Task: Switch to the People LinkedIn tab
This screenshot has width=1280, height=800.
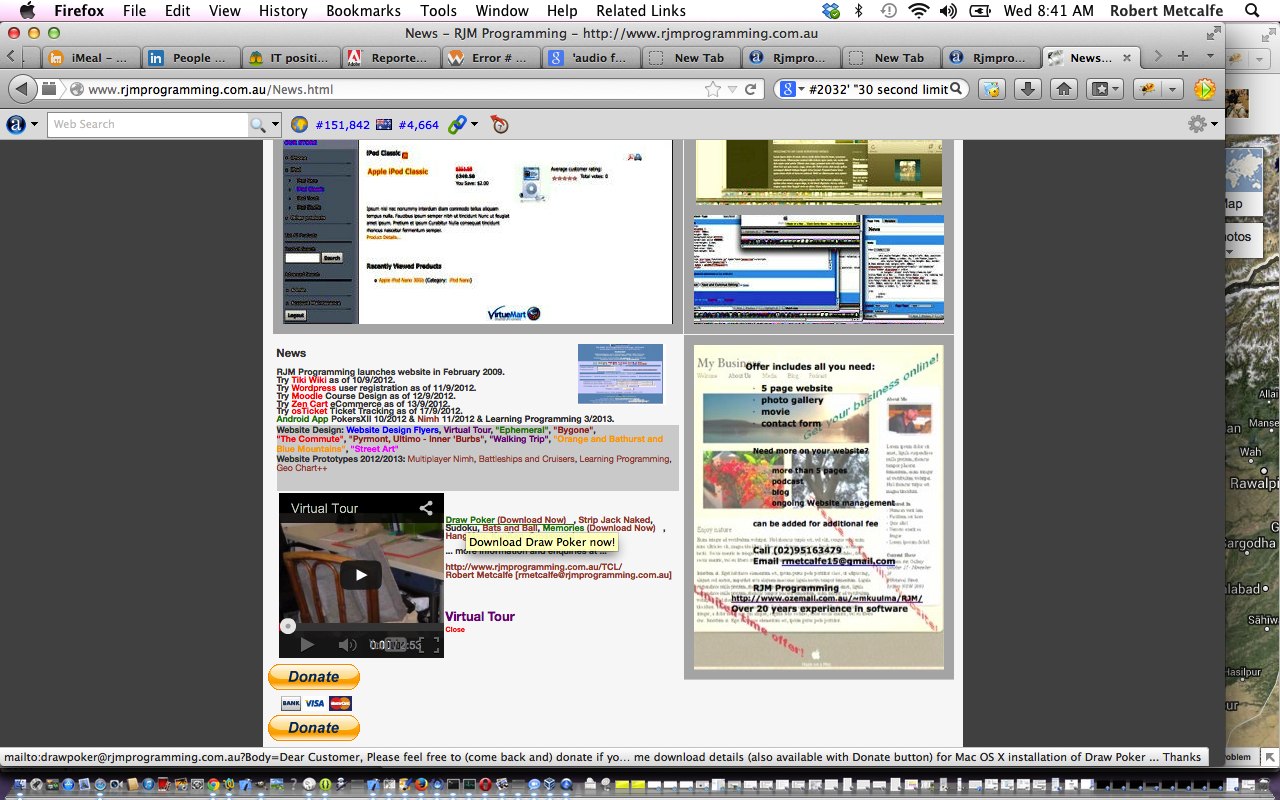Action: click(190, 58)
